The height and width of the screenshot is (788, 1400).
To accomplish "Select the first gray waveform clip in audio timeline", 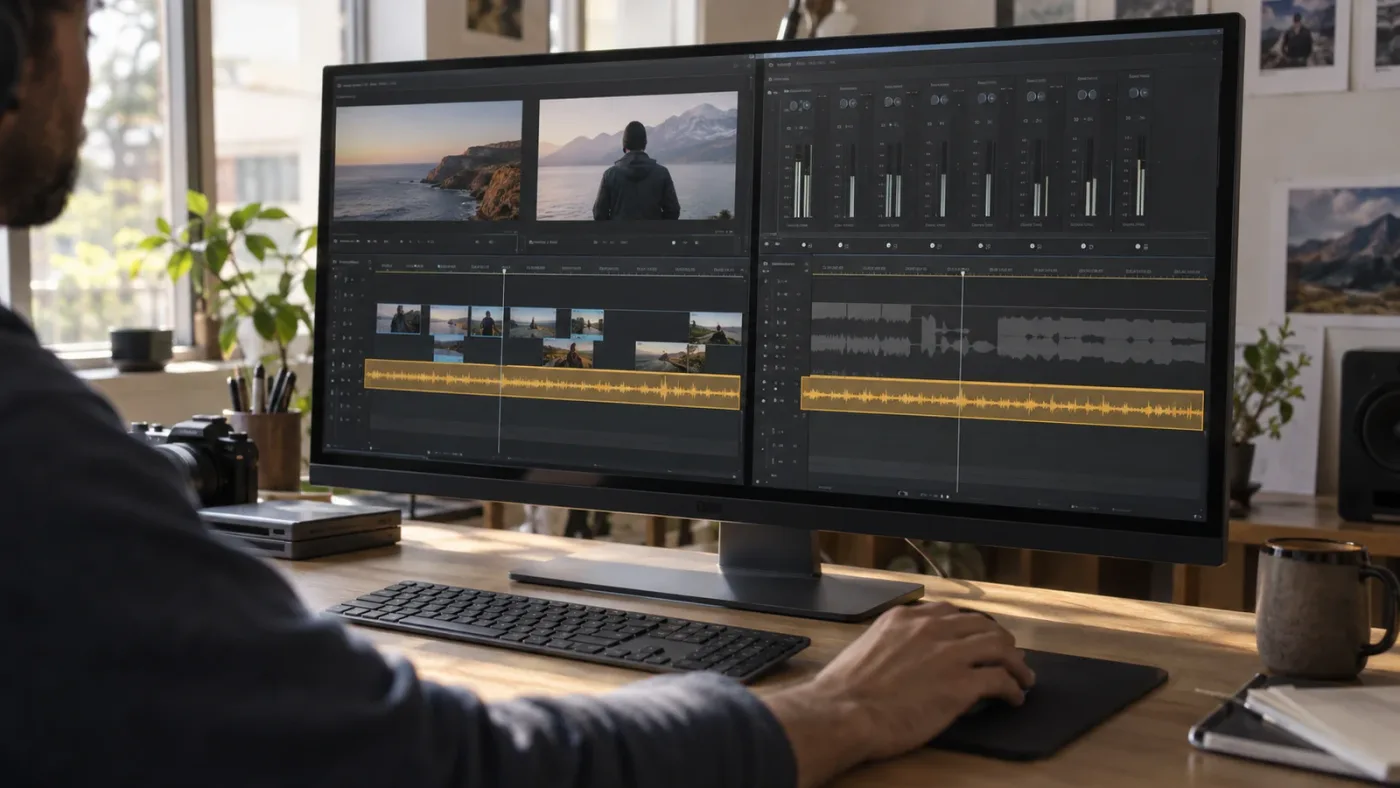I will click(862, 332).
